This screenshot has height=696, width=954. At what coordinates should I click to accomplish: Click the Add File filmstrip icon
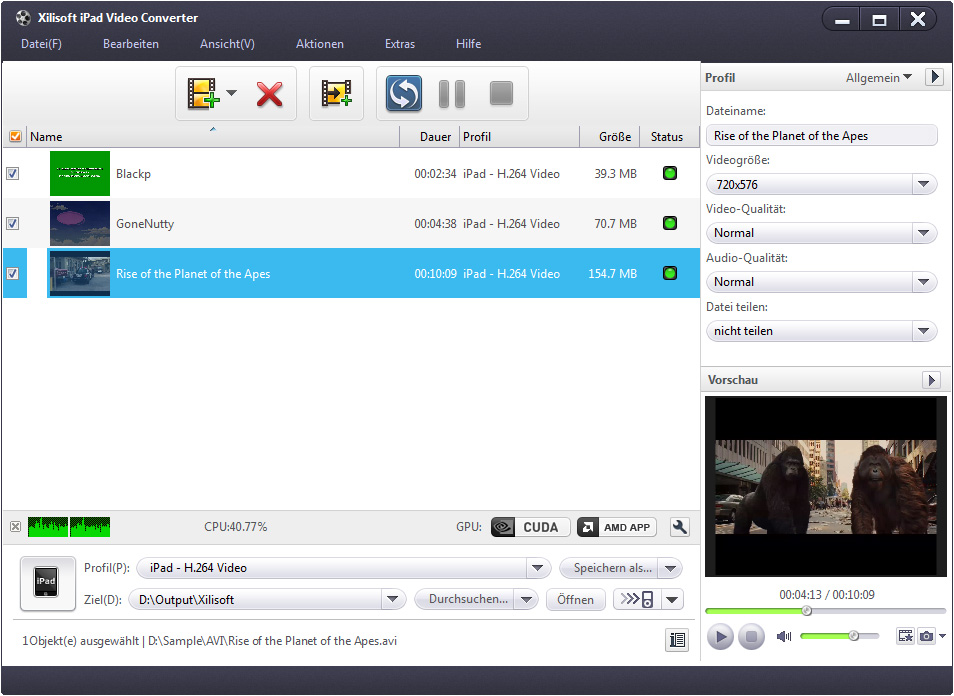203,94
